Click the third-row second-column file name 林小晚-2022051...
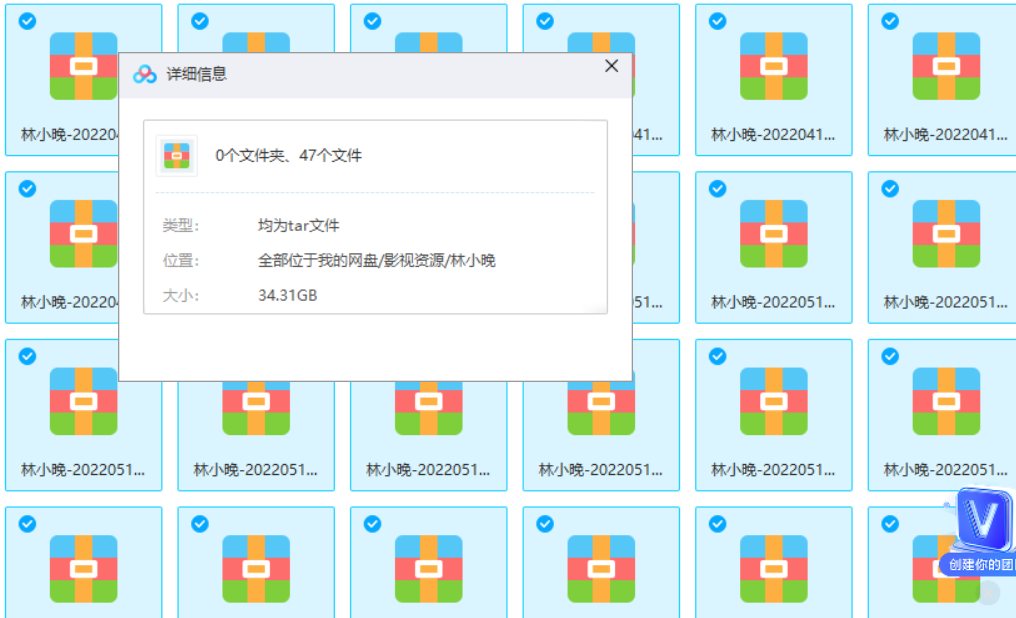Screen dimensions: 1016x618 [x=255, y=470]
